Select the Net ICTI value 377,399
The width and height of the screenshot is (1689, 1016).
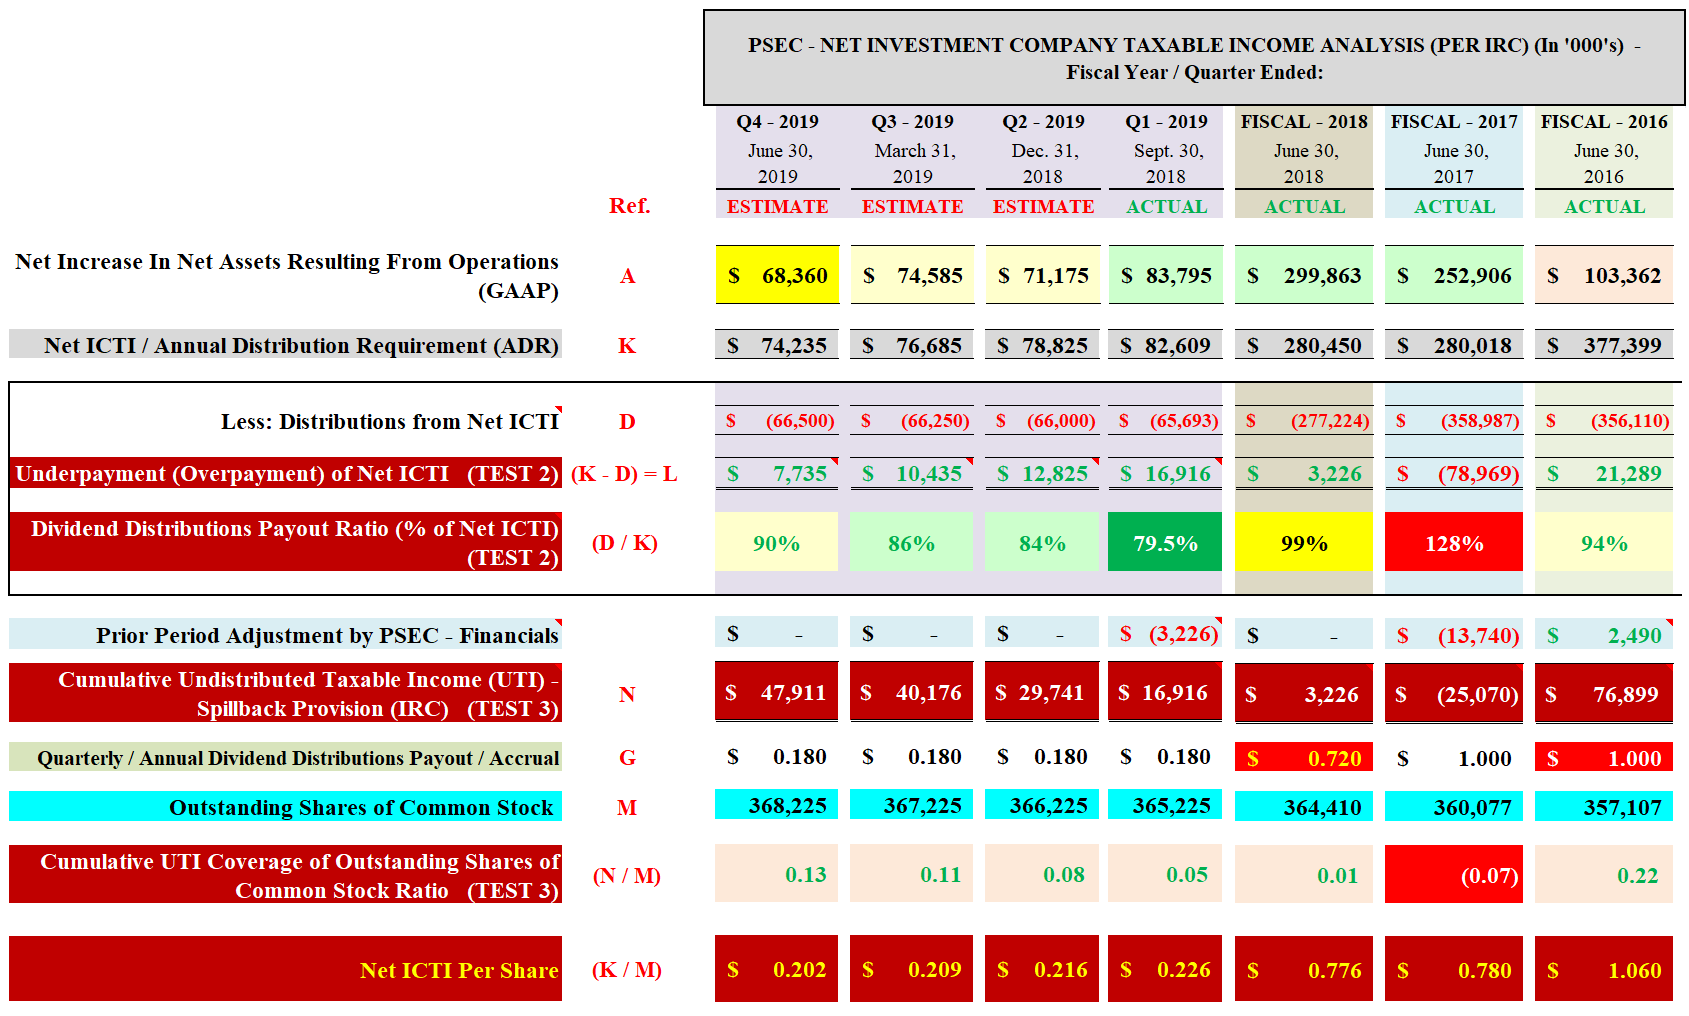point(1604,345)
